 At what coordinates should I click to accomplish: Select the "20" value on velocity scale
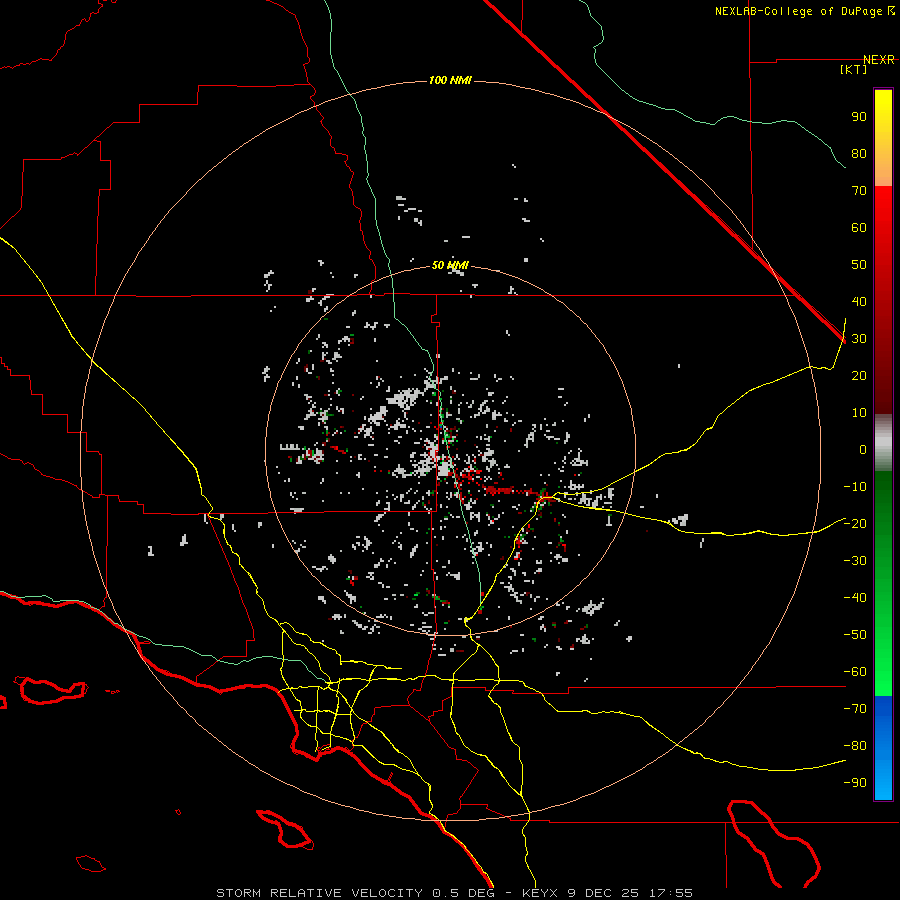(x=859, y=376)
